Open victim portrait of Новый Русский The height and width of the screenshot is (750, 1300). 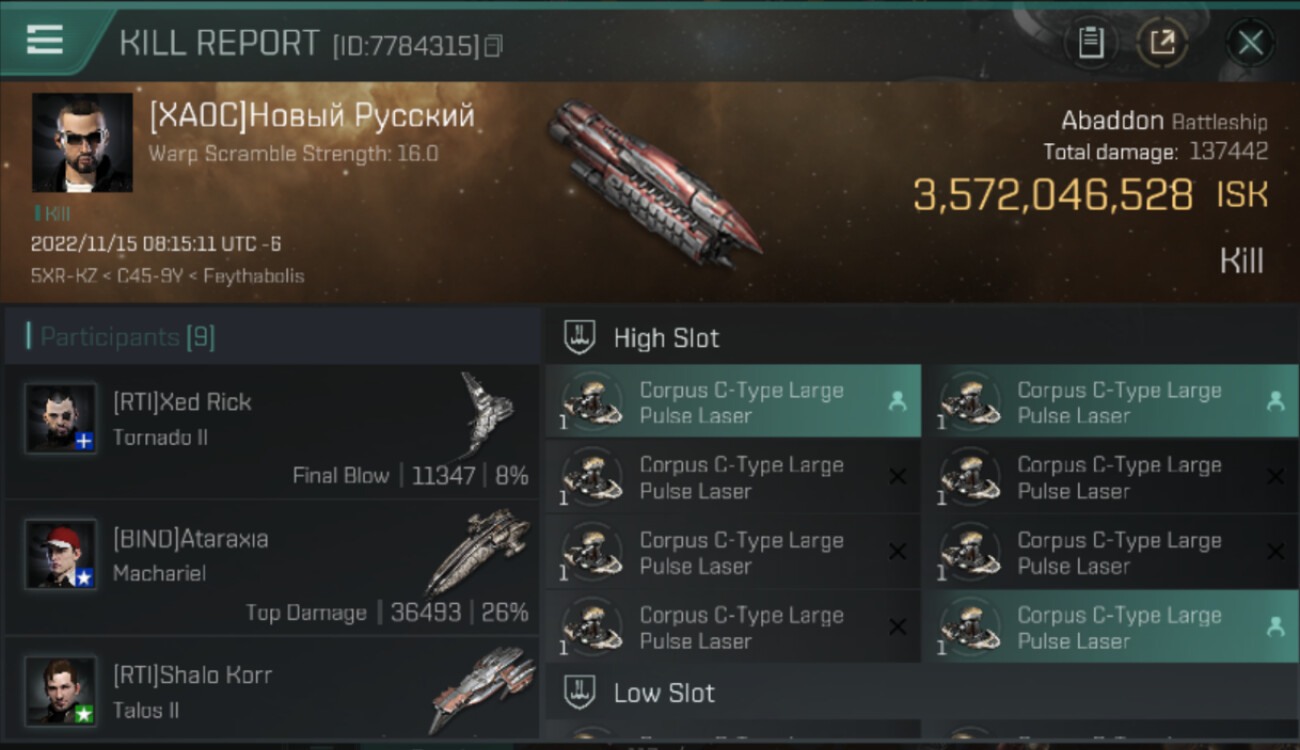pos(82,143)
